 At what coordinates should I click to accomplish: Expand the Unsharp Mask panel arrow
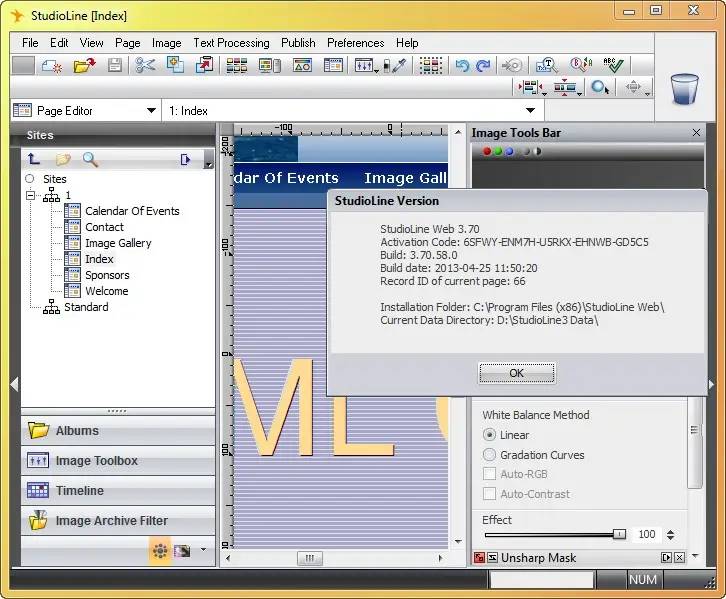coord(666,557)
